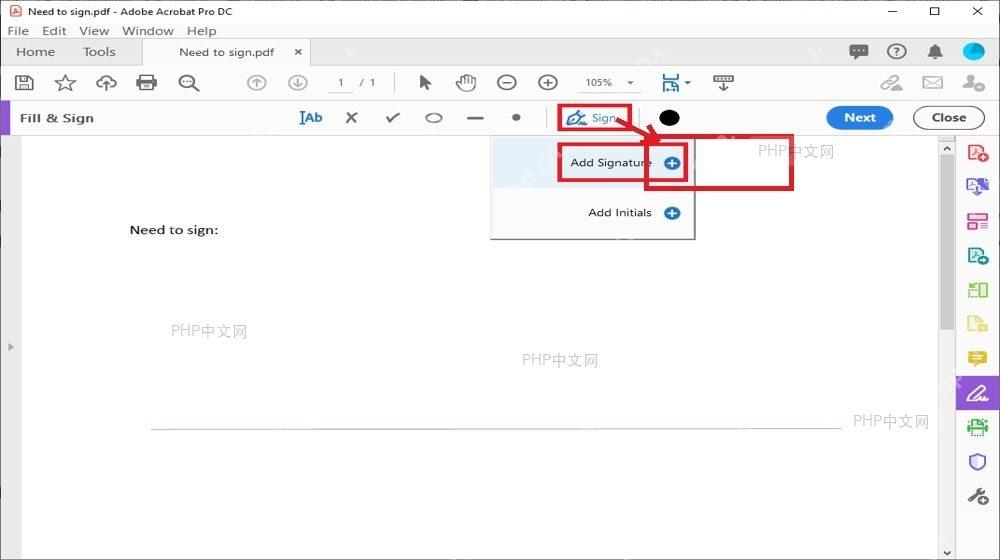The height and width of the screenshot is (560, 1000).
Task: Go to next page with the down arrow icon
Action: (297, 83)
